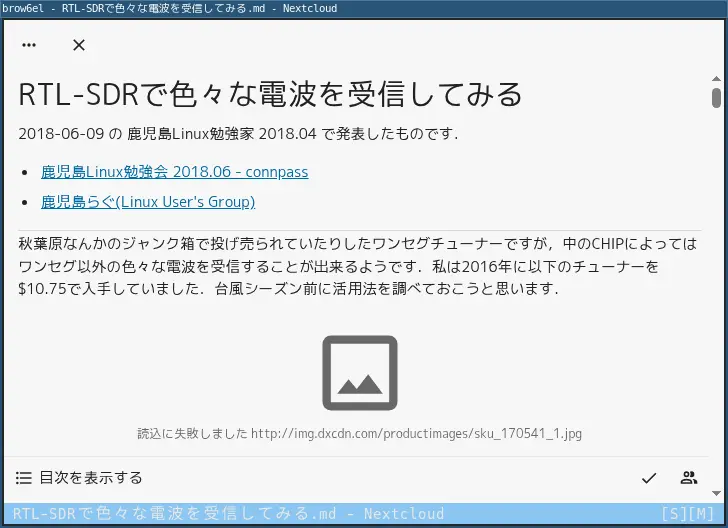
Task: Click the [S][M] indicator in status bar
Action: coord(687,514)
